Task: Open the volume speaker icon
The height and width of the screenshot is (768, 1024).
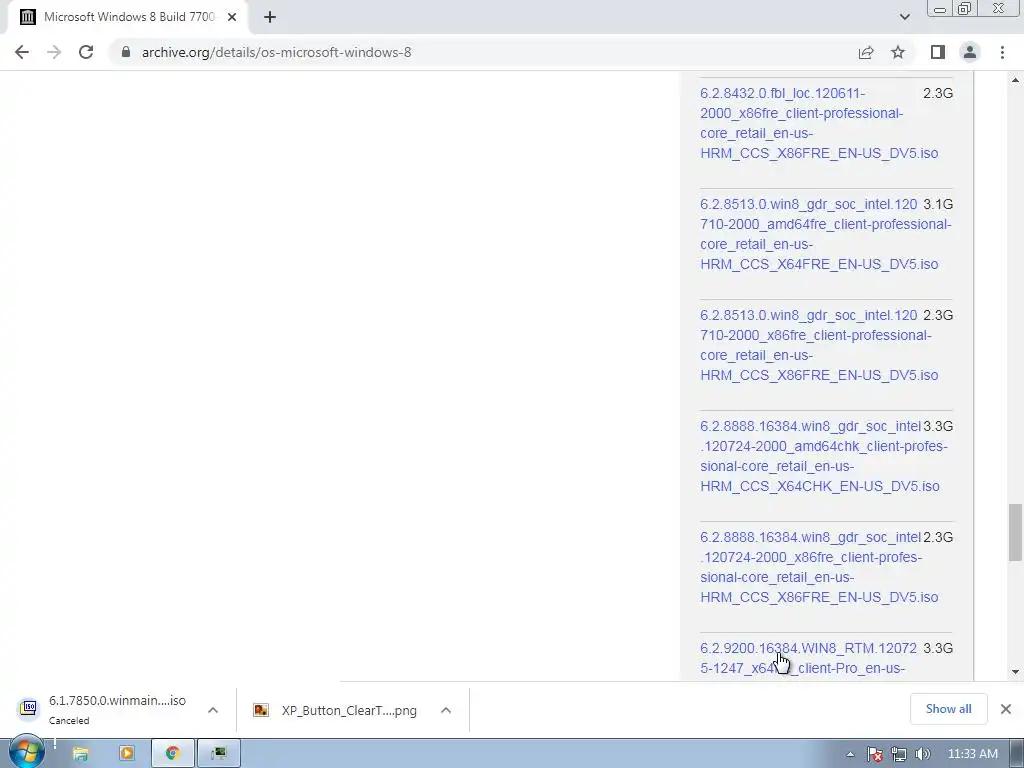Action: (922, 754)
